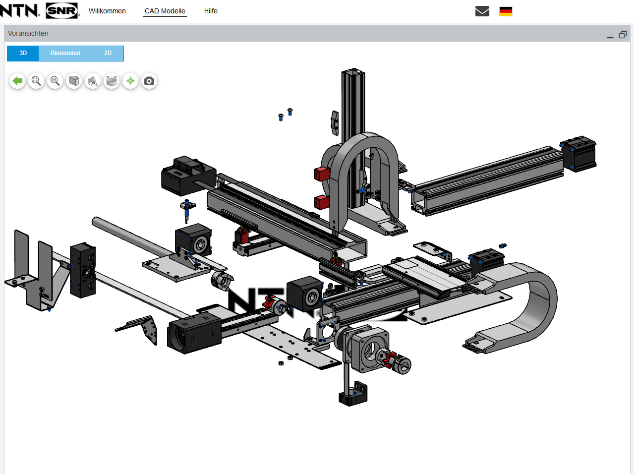This screenshot has width=634, height=474.
Task: Switch to the Dimension tab
Action: click(x=66, y=53)
